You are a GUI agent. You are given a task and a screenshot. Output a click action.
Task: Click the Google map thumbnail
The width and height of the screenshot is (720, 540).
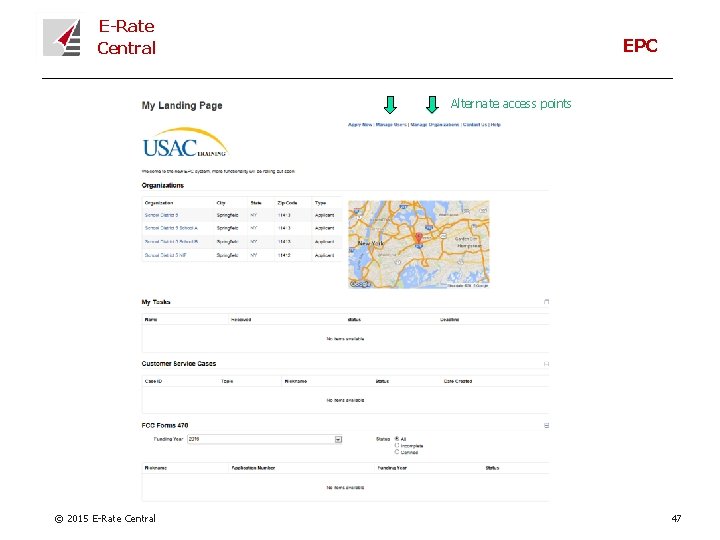(x=418, y=244)
